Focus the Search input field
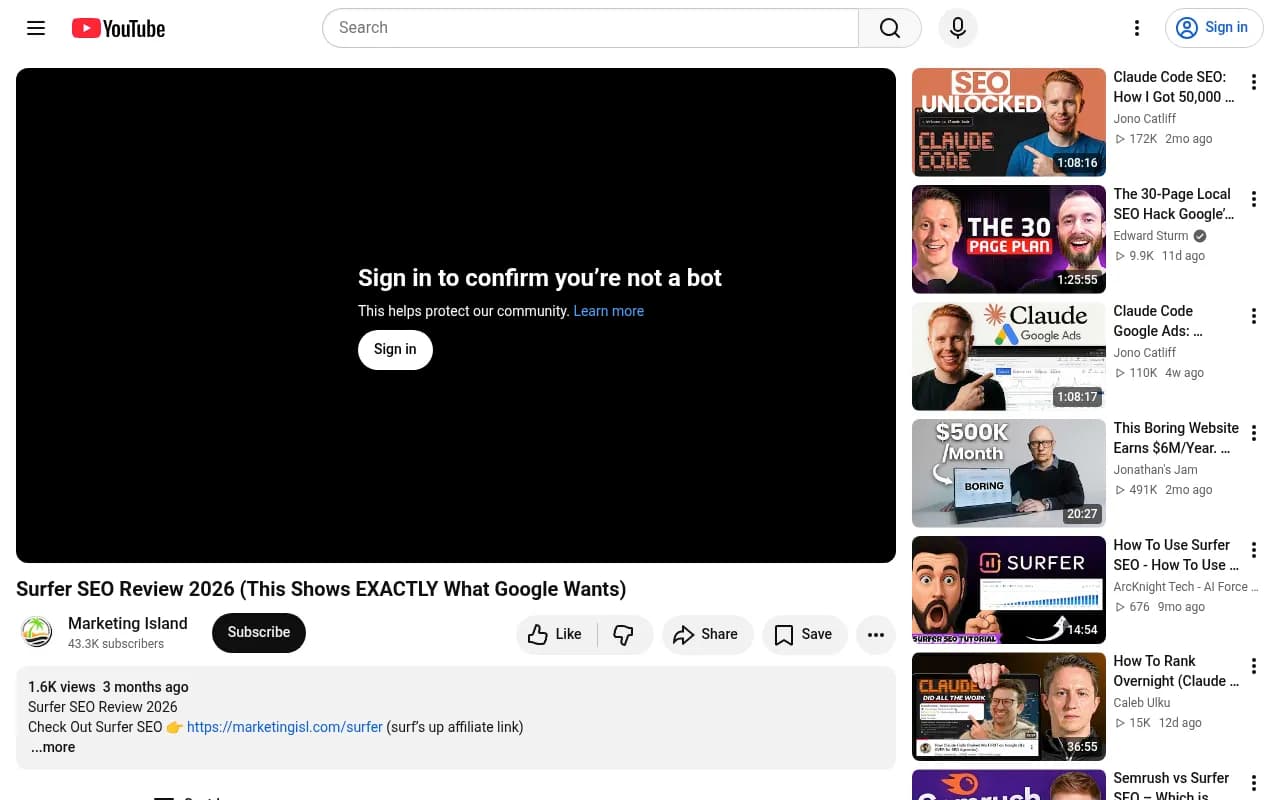 pos(590,28)
